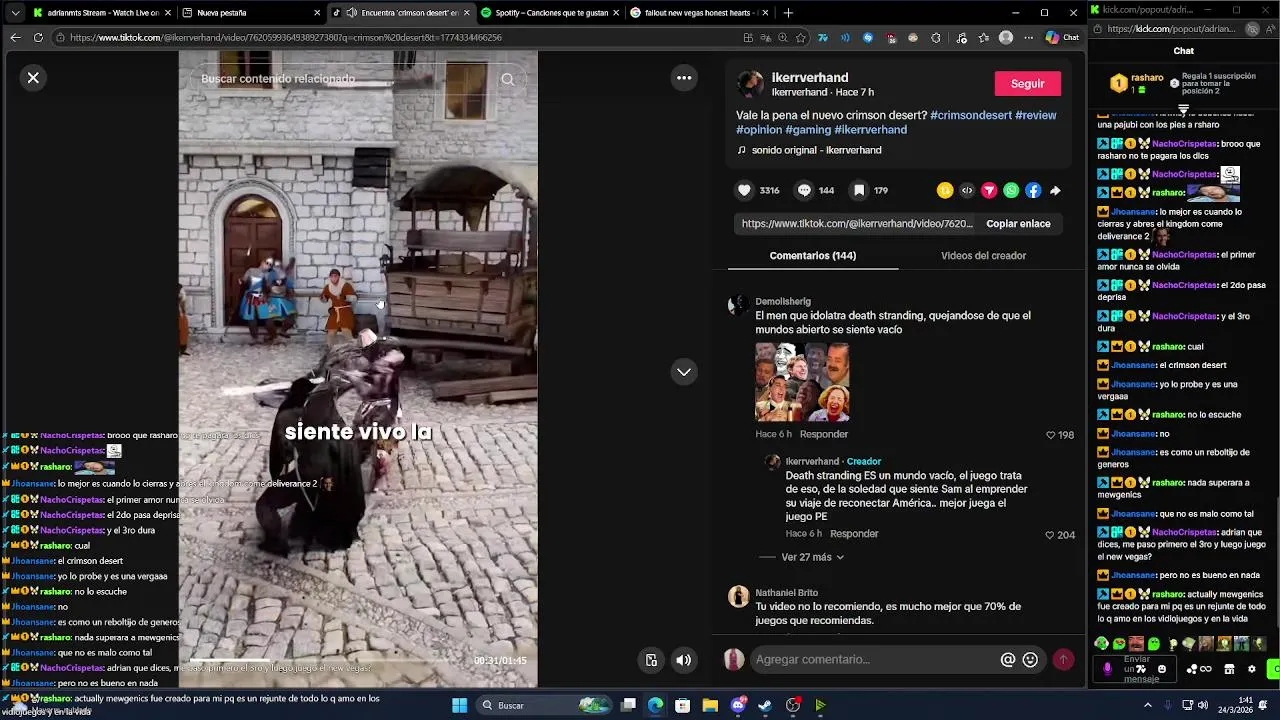Reply to Demolisherig's comment via Responder

823,434
